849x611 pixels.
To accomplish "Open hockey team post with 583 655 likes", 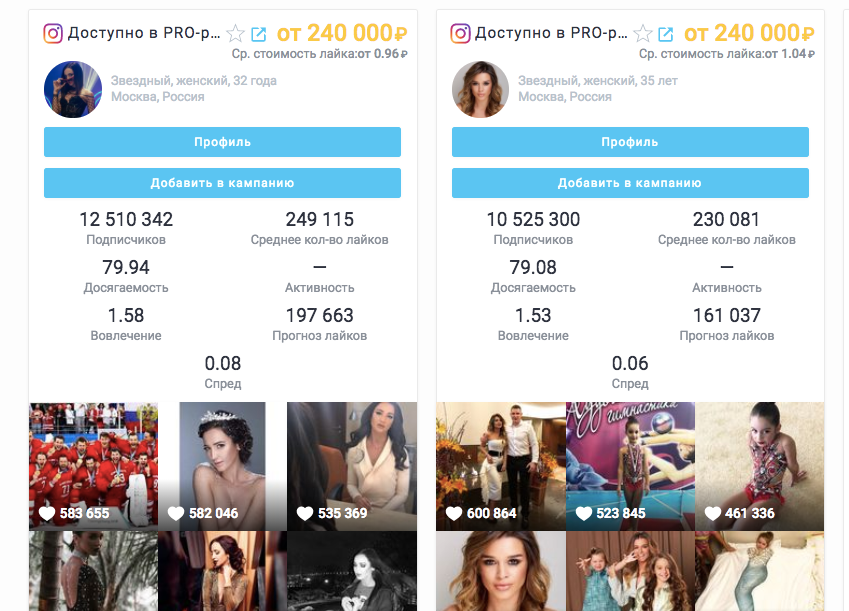I will pyautogui.click(x=93, y=466).
